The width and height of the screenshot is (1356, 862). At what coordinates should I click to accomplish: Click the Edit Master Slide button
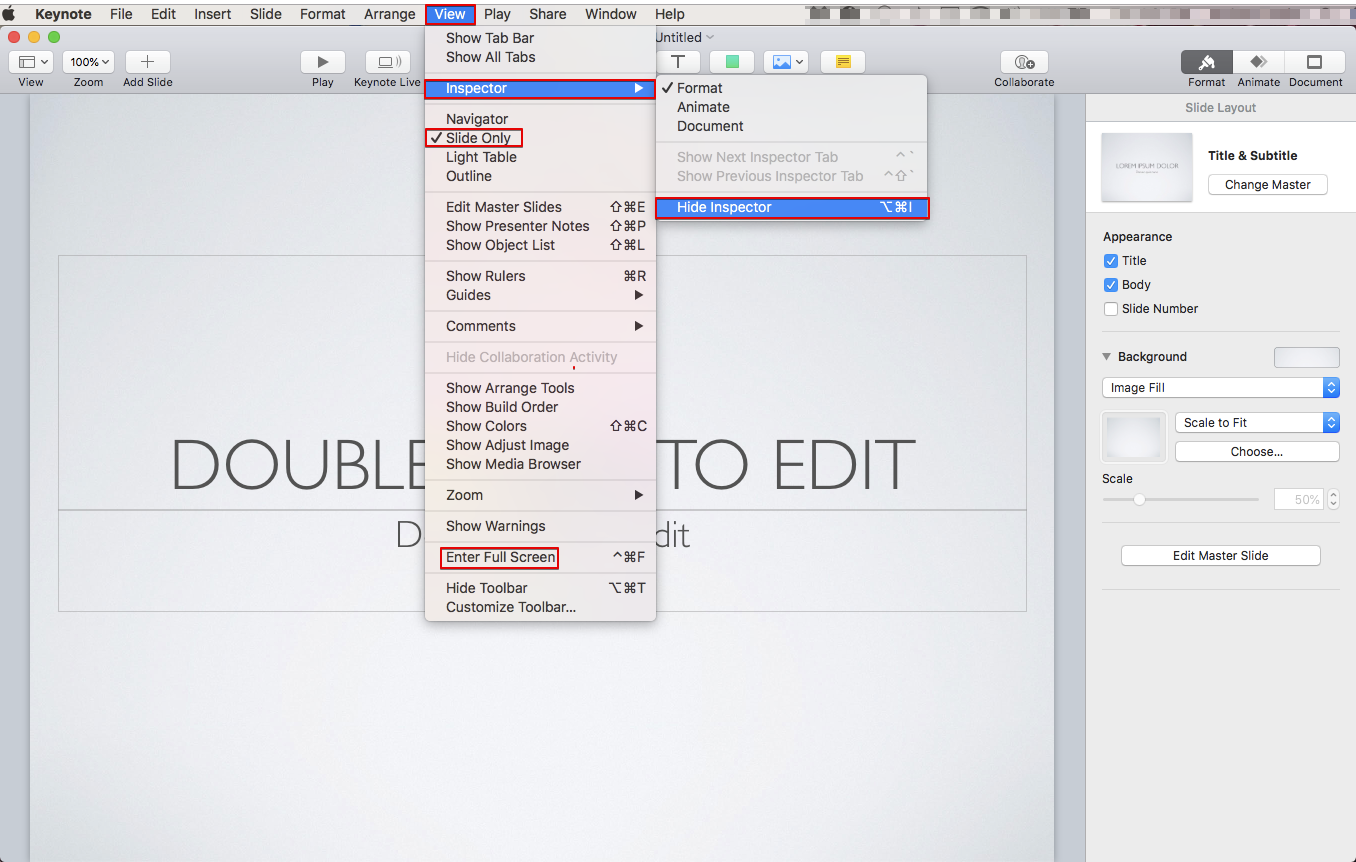pos(1220,556)
